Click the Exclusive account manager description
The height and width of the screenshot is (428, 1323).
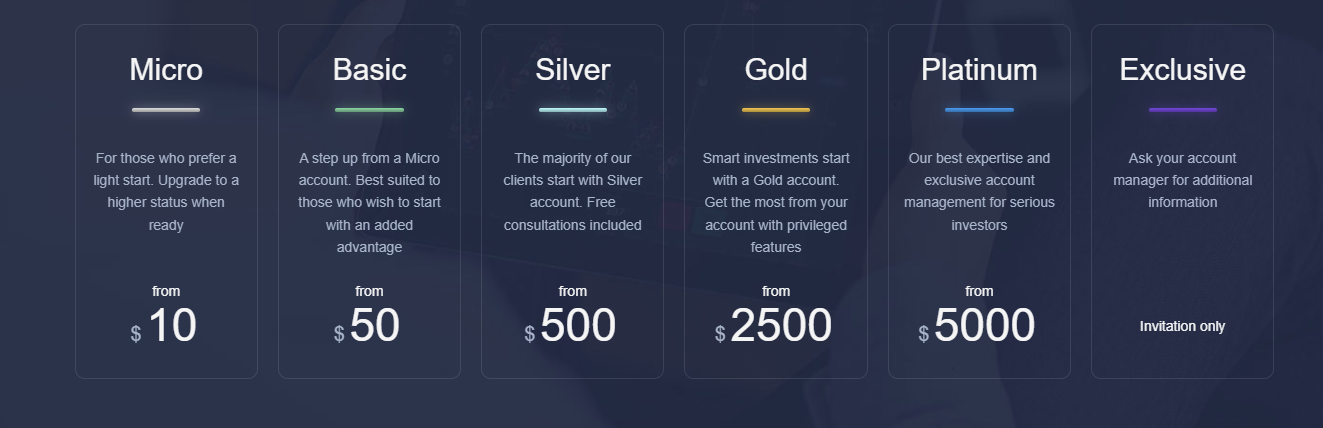1182,180
